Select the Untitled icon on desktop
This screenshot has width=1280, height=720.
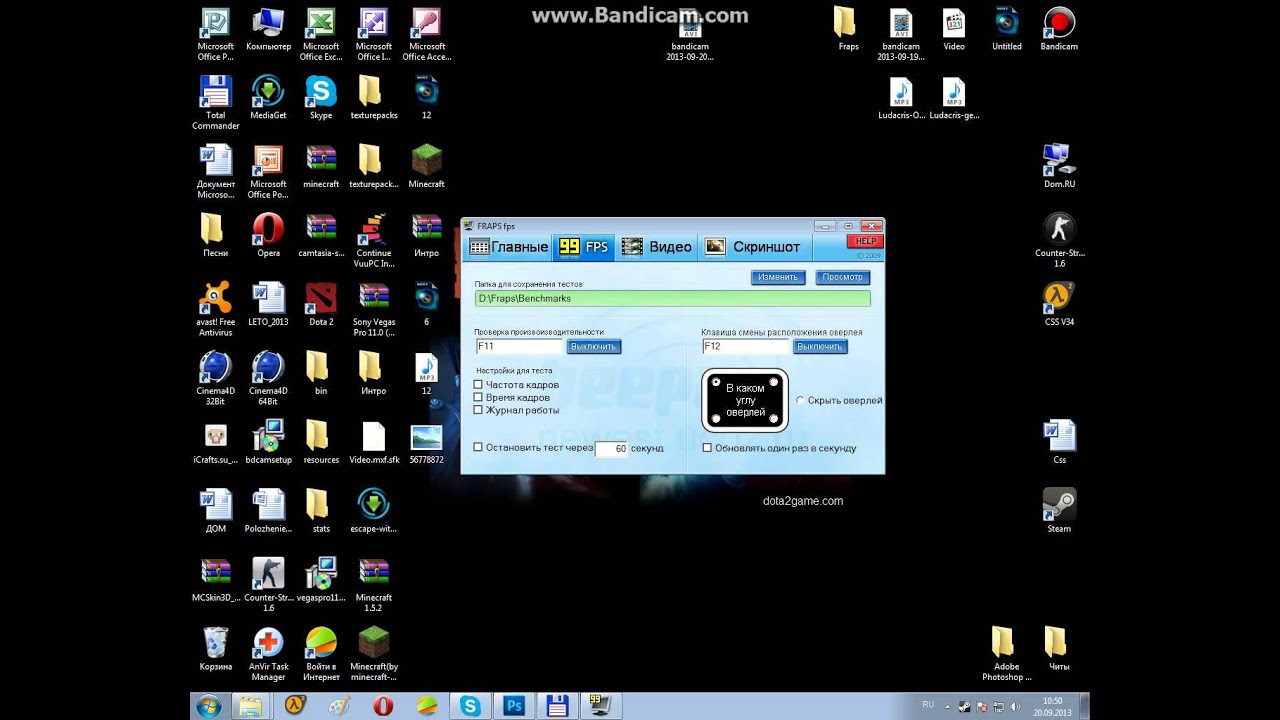coord(1007,29)
